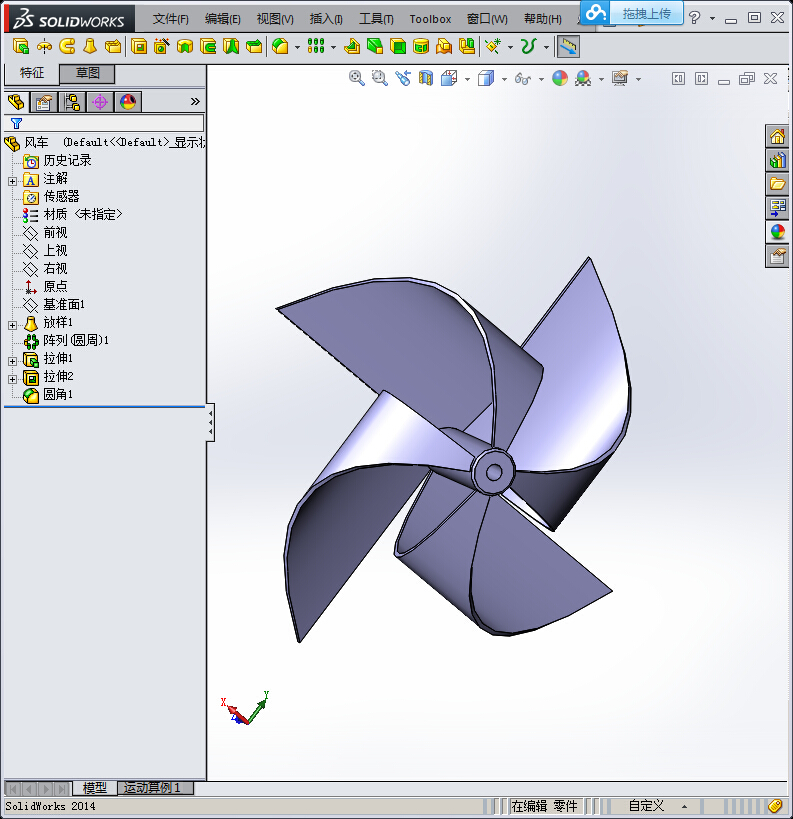
Task: Select the Swept Boss/Base tool icon
Action: [67, 47]
